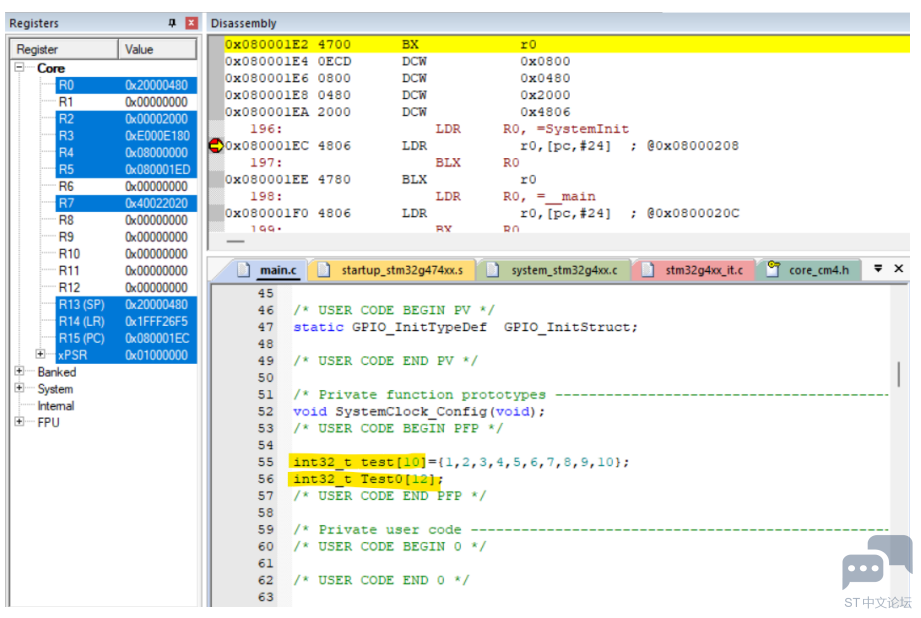Close the Registers panel
Viewport: 921px width, 618px height.
pos(191,23)
